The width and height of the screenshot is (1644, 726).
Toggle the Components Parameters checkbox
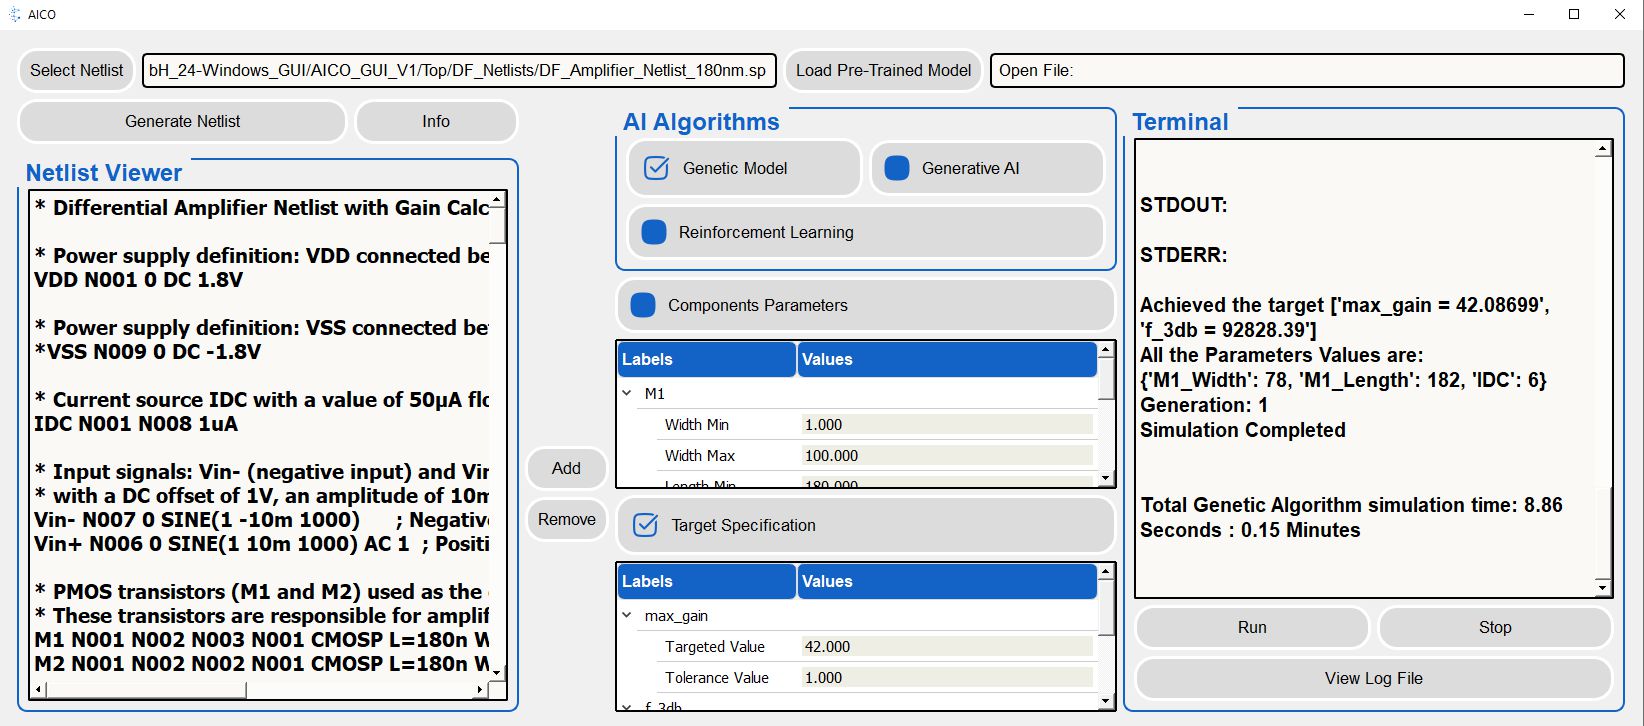tap(643, 305)
